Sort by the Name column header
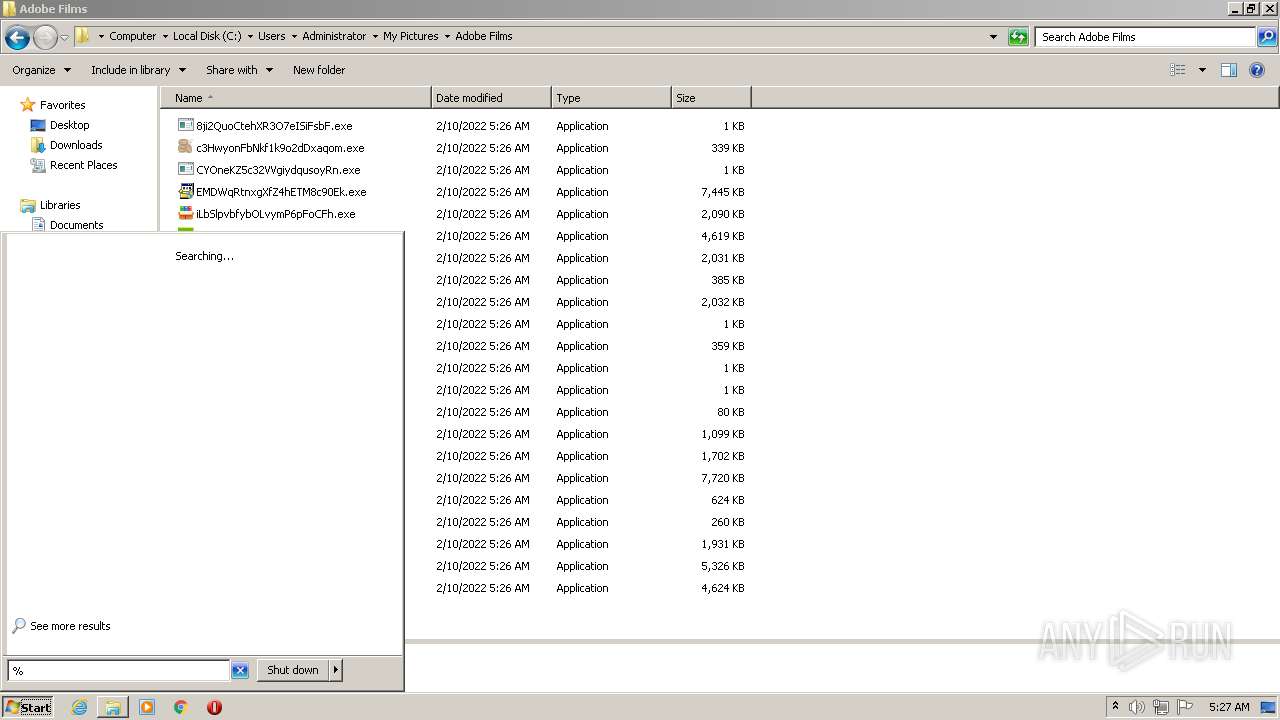Viewport: 1280px width, 720px height. 296,98
